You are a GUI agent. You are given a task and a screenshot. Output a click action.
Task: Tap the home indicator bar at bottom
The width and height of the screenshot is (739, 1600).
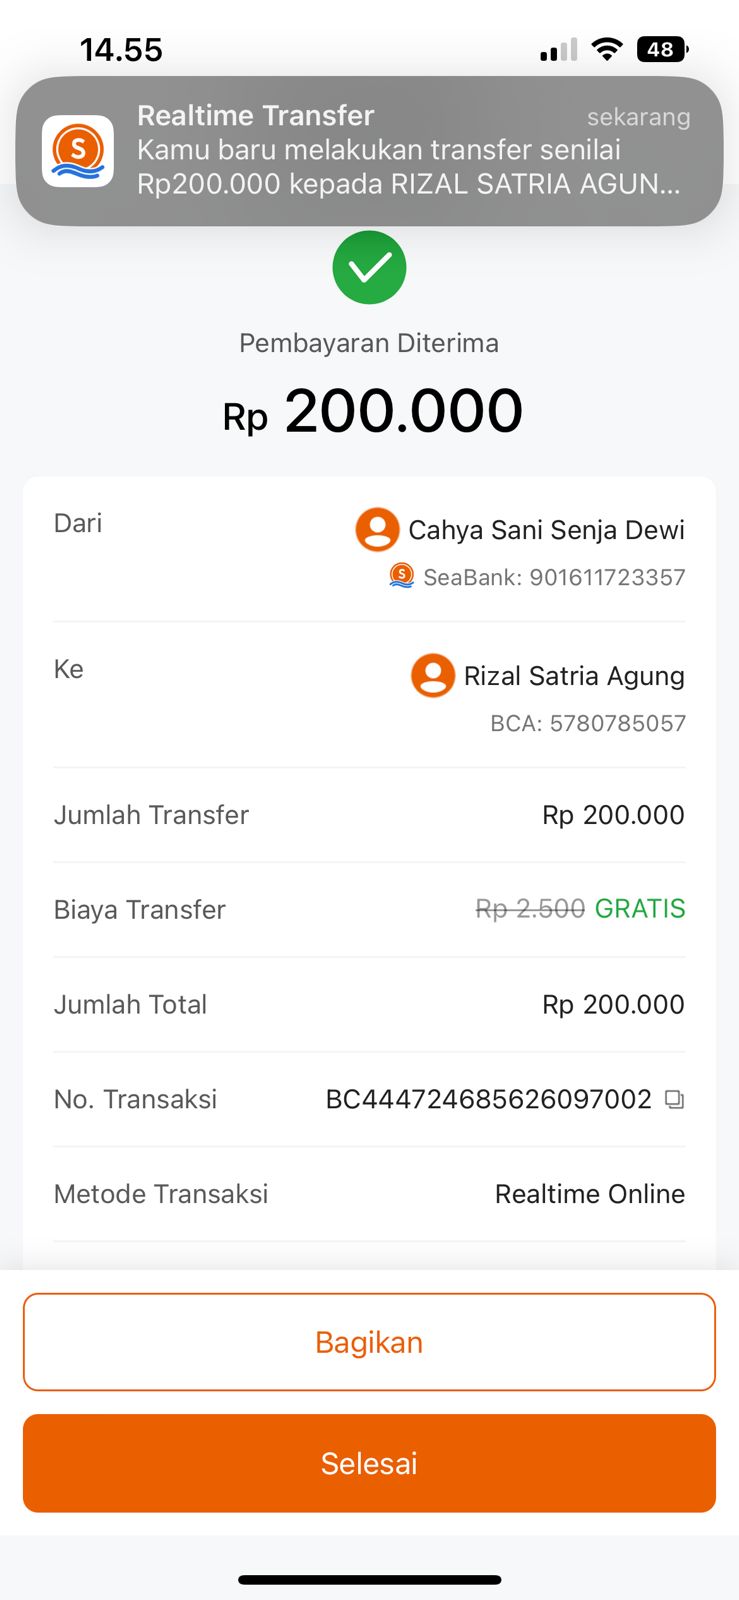click(x=369, y=1580)
